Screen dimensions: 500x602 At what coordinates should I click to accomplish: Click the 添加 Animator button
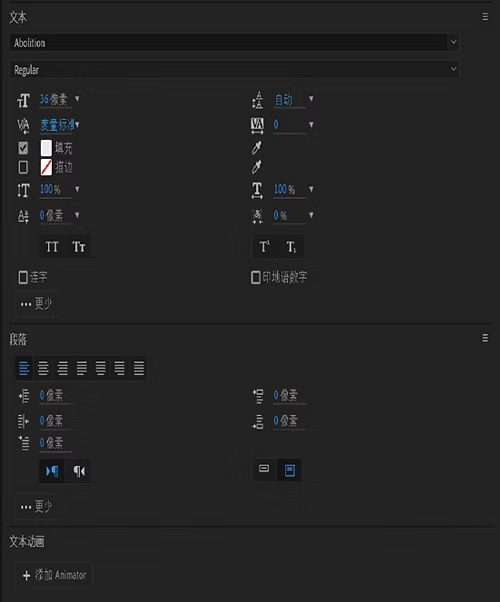click(x=54, y=575)
